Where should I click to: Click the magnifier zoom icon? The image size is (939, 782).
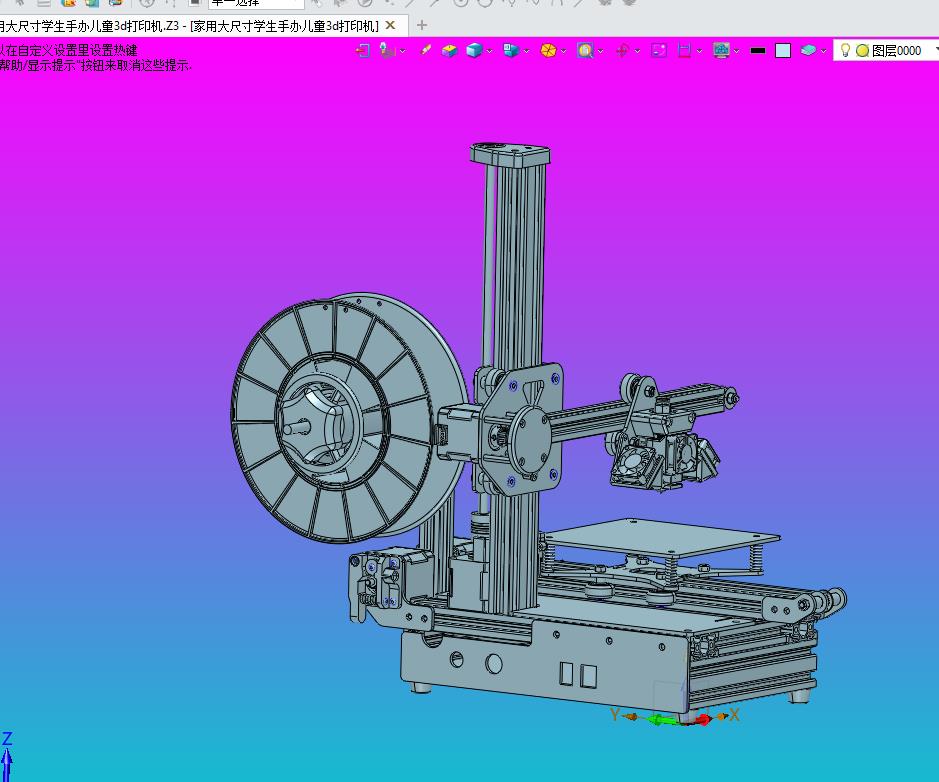point(585,50)
